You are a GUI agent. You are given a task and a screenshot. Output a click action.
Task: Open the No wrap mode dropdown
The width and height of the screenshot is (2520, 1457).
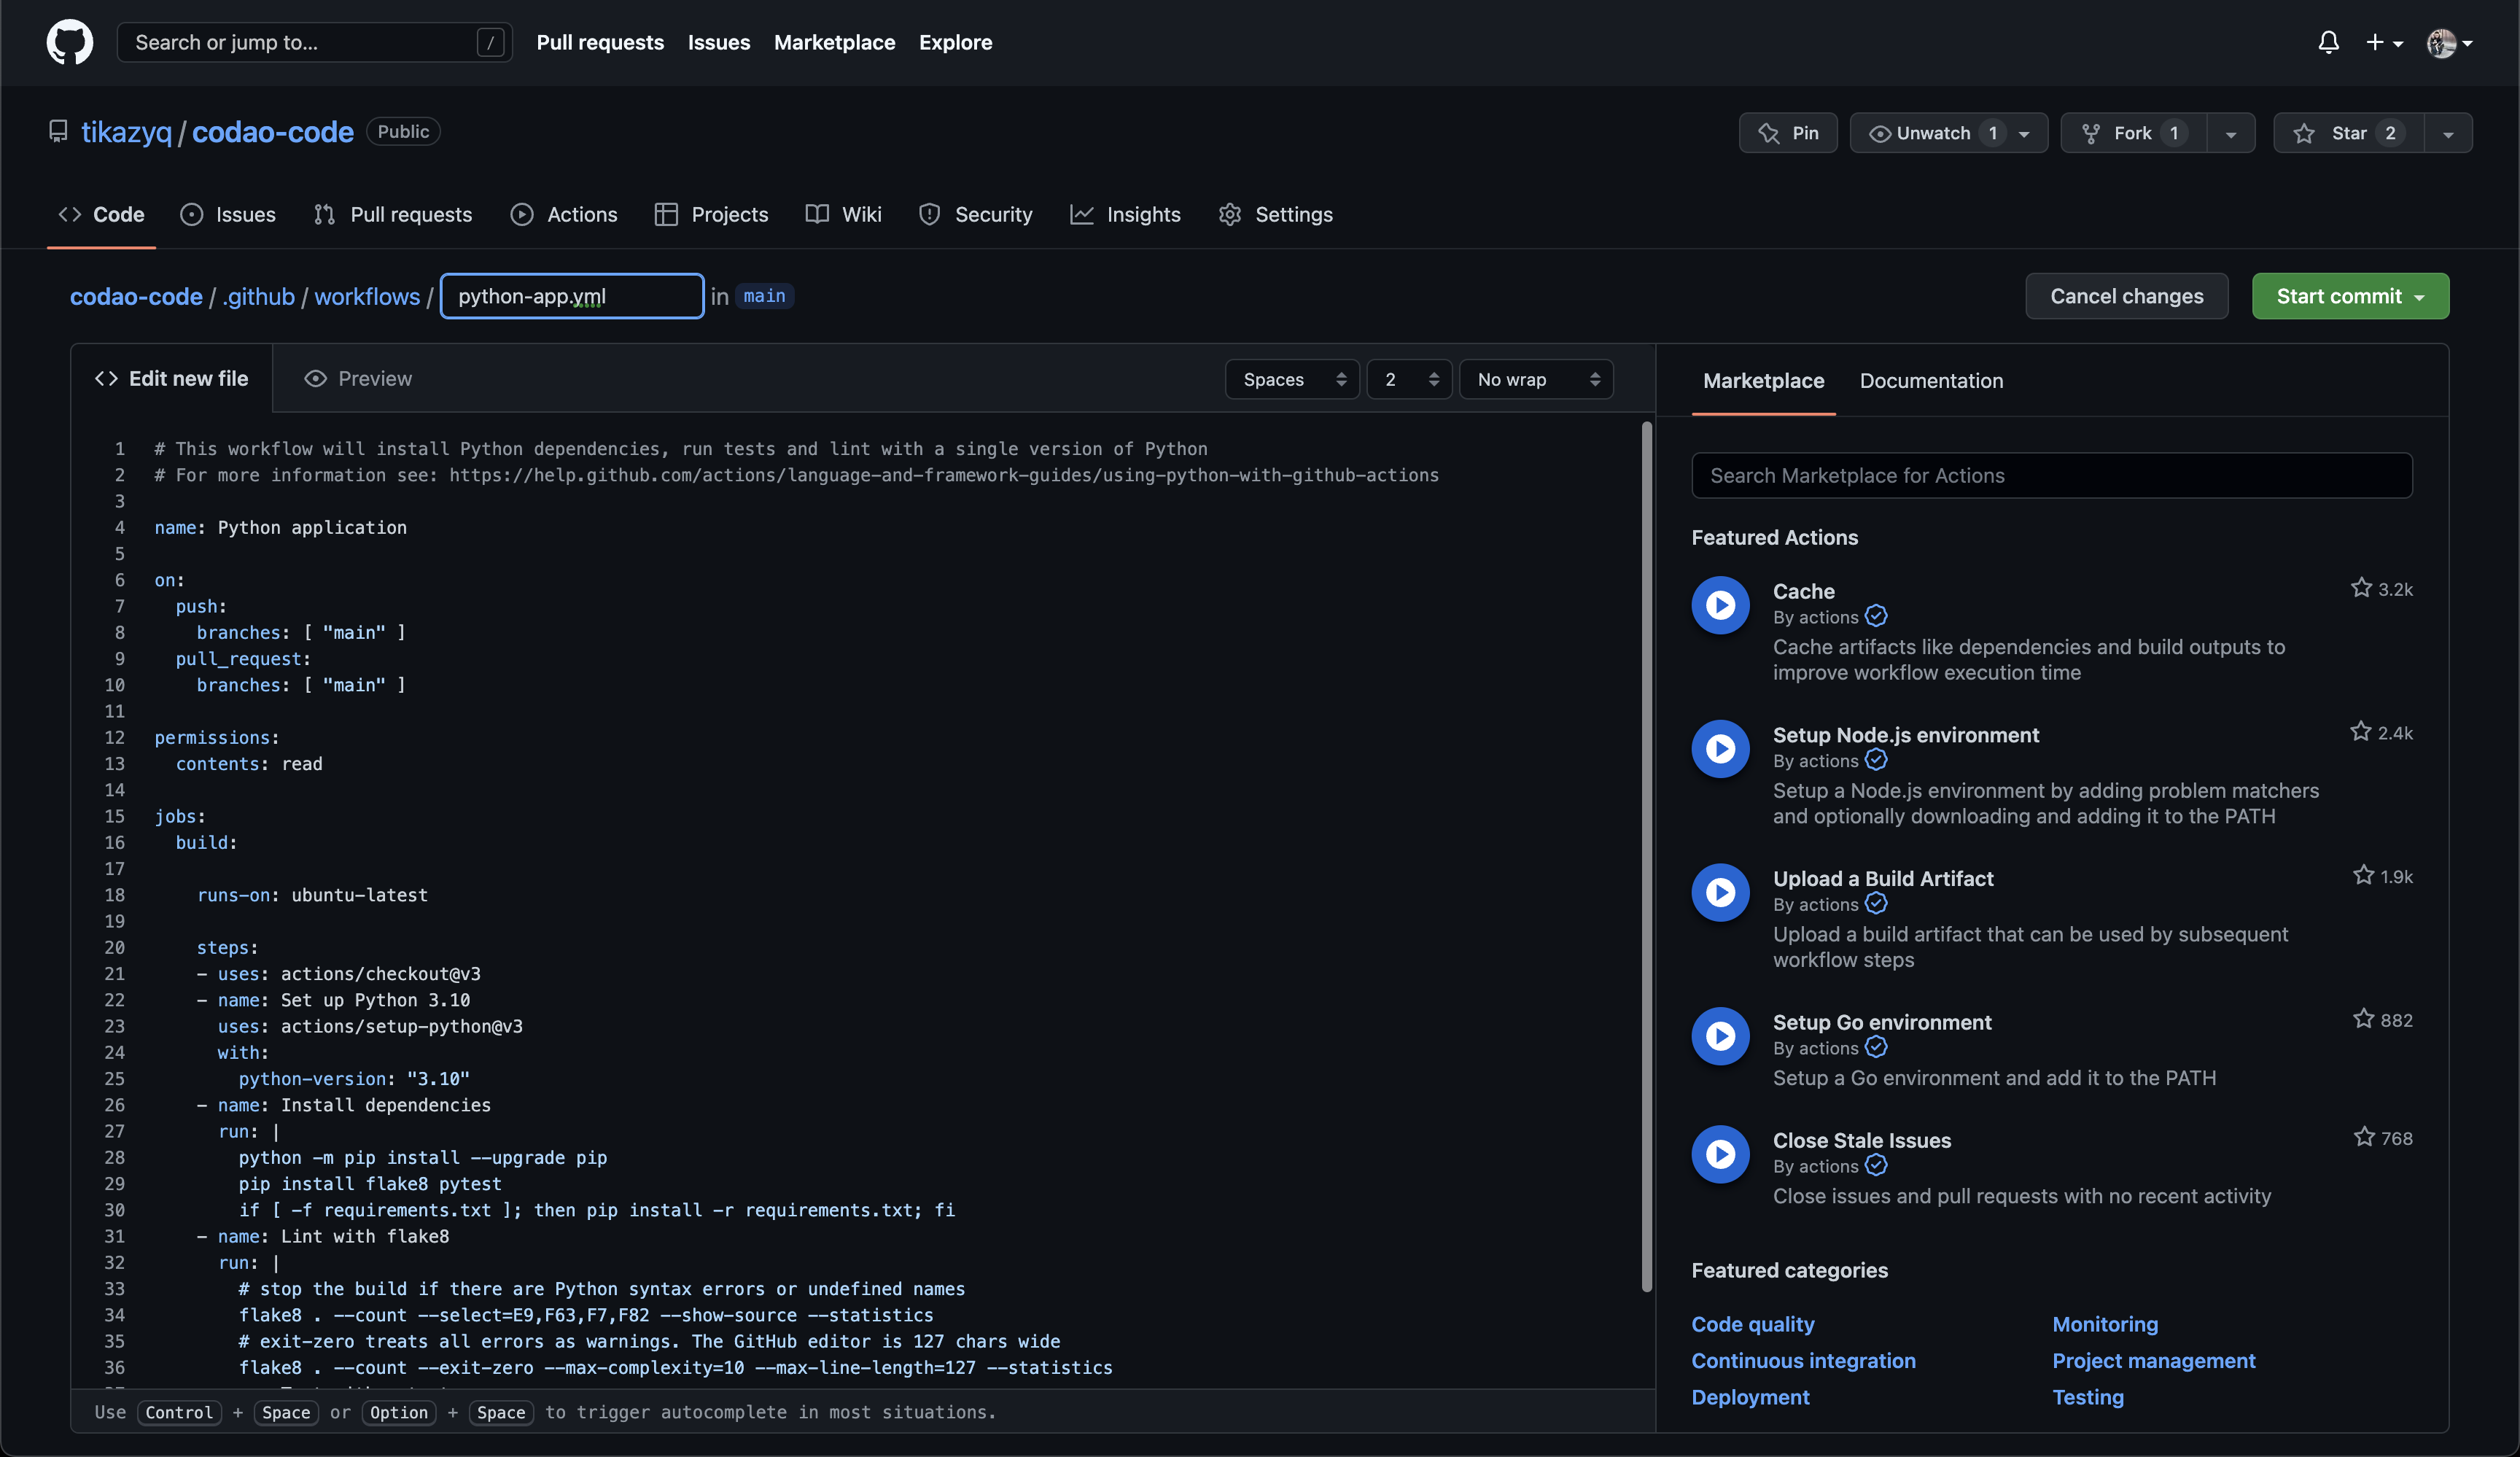1536,379
